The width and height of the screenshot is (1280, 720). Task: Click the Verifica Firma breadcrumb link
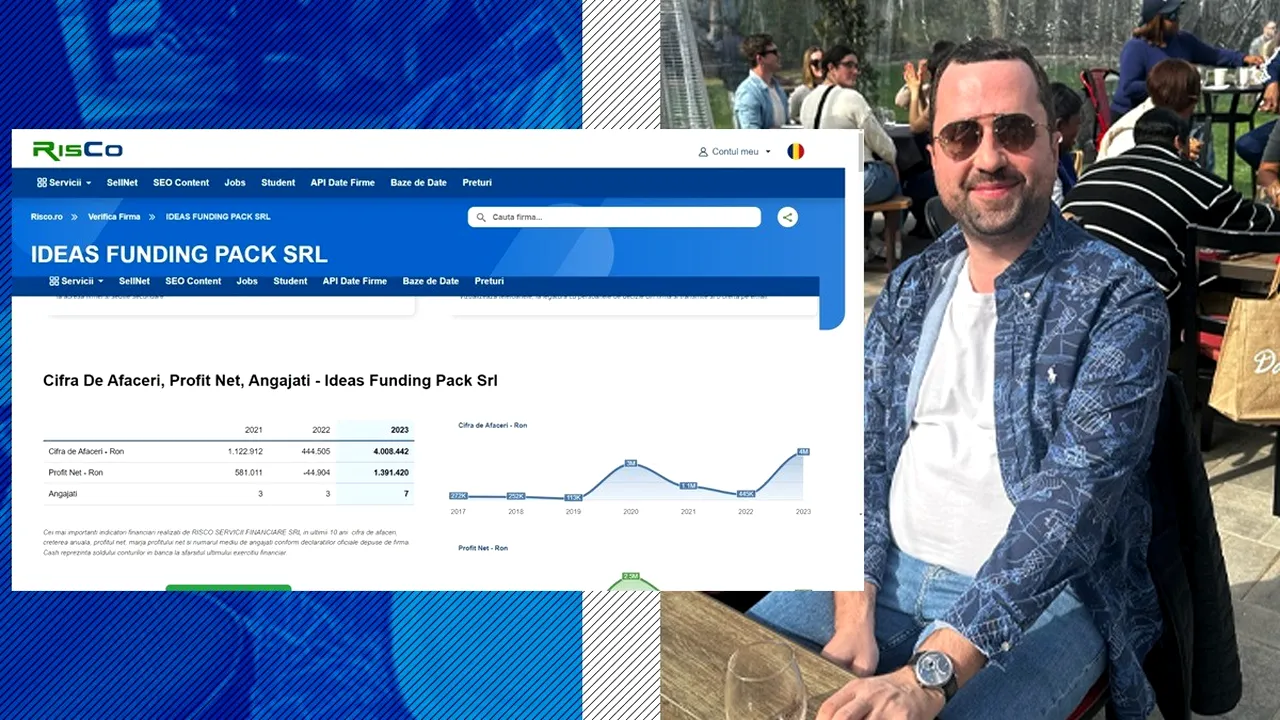pos(114,216)
